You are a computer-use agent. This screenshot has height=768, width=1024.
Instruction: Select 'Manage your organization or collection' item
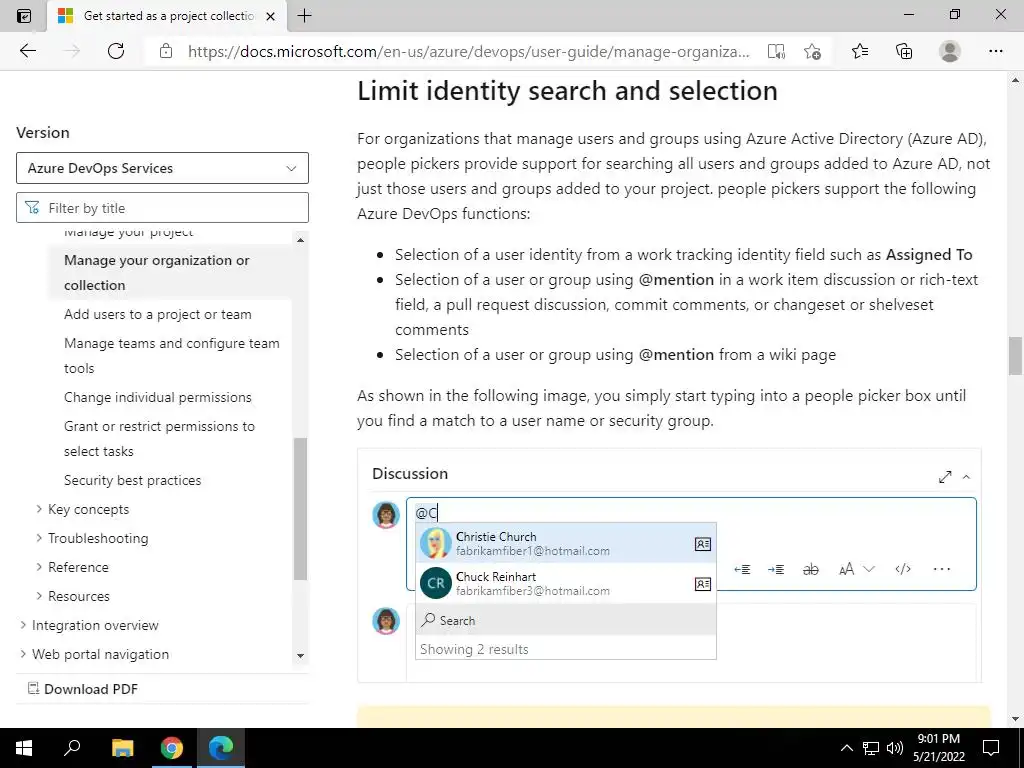pos(170,272)
